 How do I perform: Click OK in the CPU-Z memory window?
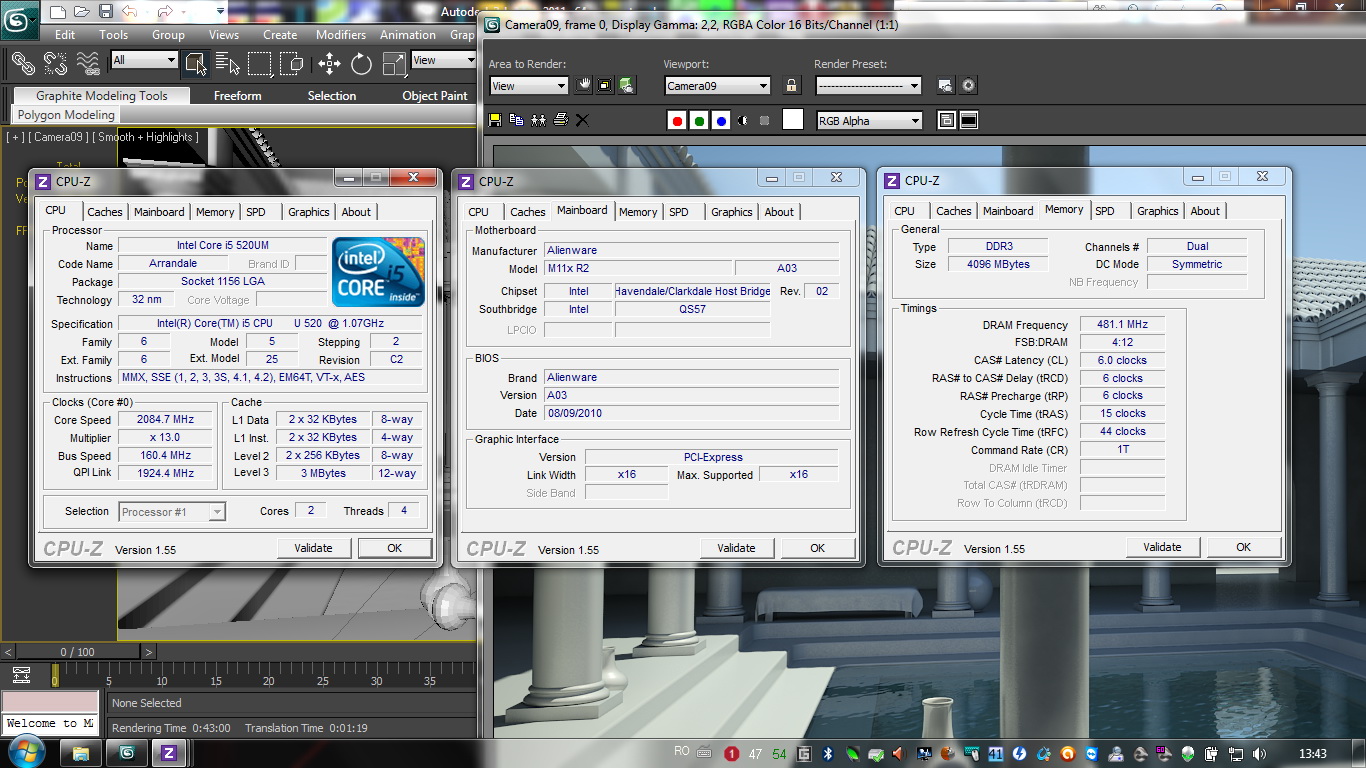click(x=1244, y=547)
